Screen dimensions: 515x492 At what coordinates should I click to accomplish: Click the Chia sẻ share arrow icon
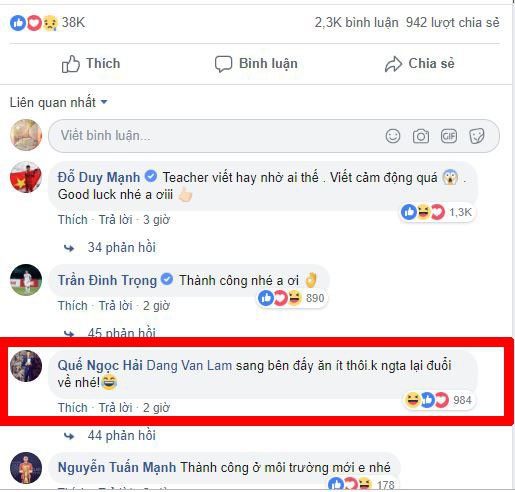click(x=394, y=64)
